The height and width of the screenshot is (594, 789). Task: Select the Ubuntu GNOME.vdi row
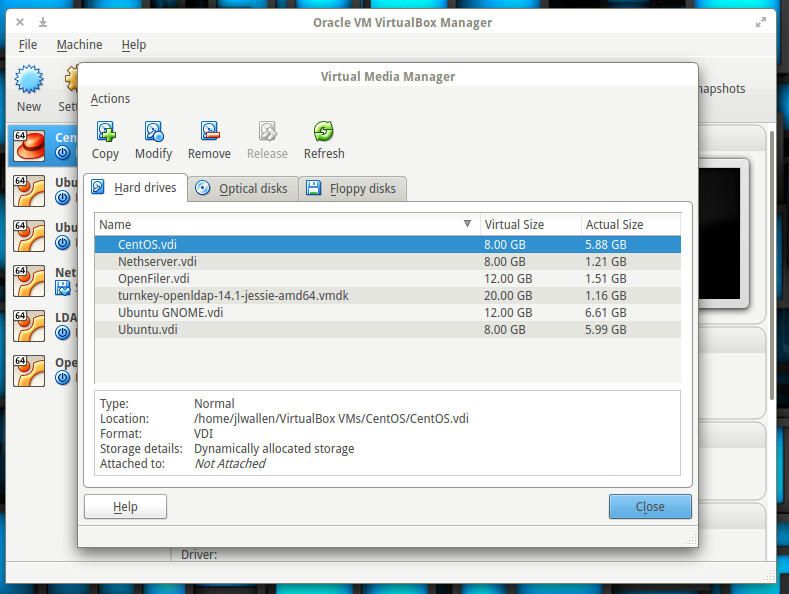point(387,313)
